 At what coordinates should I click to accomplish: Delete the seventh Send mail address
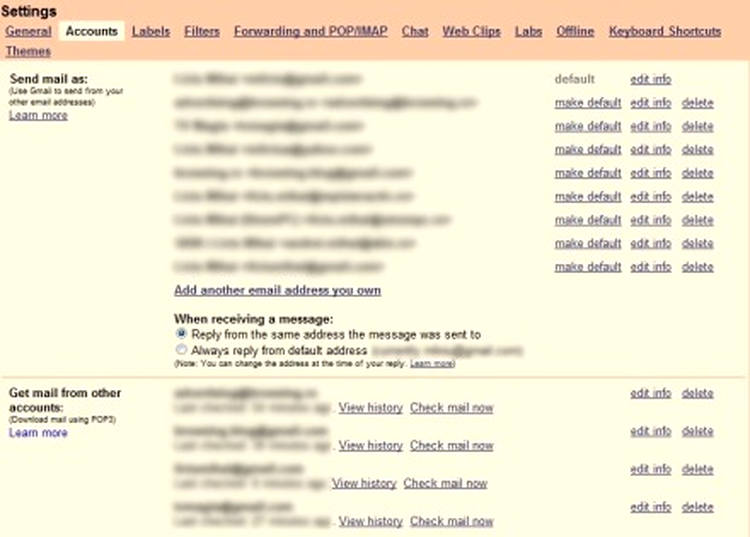pyautogui.click(x=697, y=220)
